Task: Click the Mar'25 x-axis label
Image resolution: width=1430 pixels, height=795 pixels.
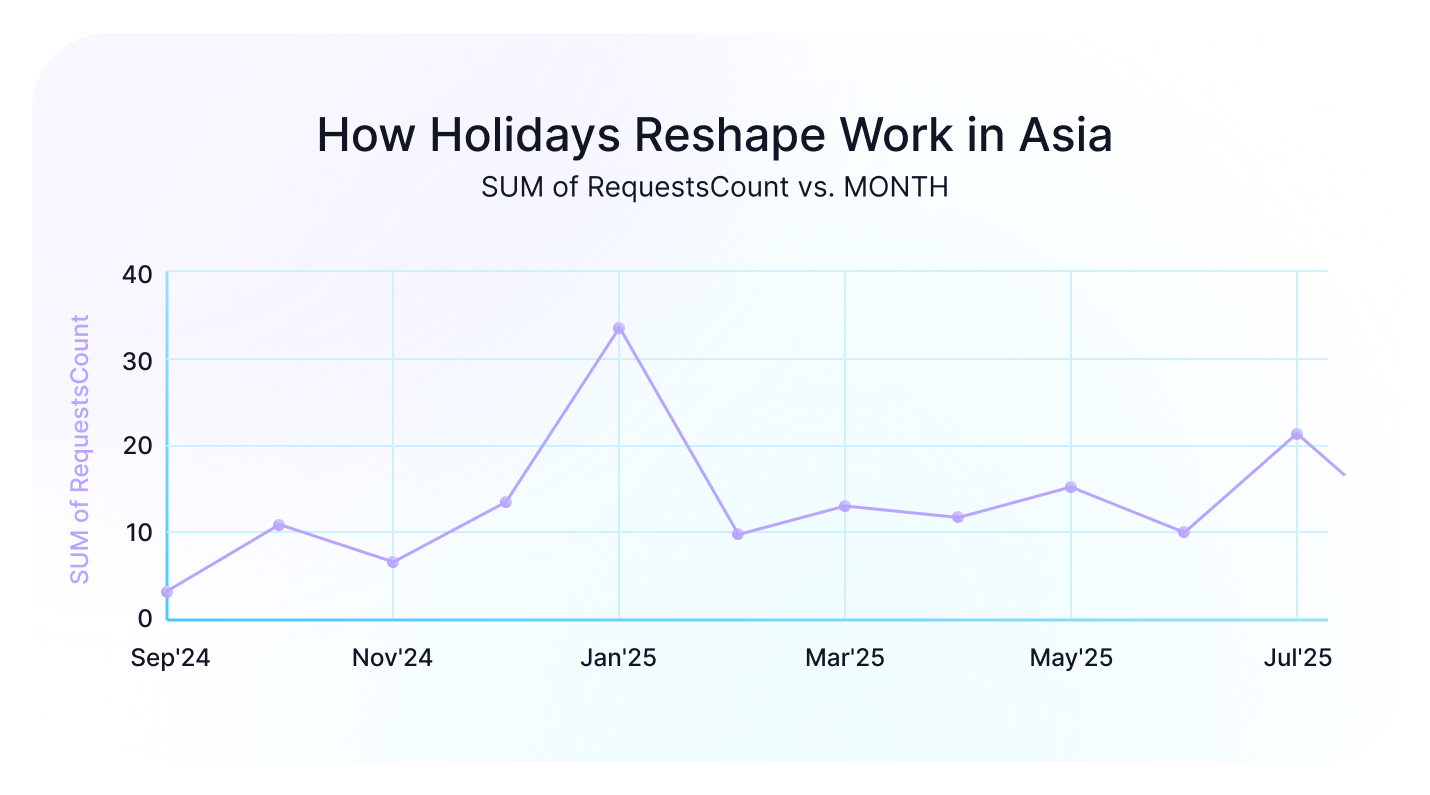Action: (844, 658)
